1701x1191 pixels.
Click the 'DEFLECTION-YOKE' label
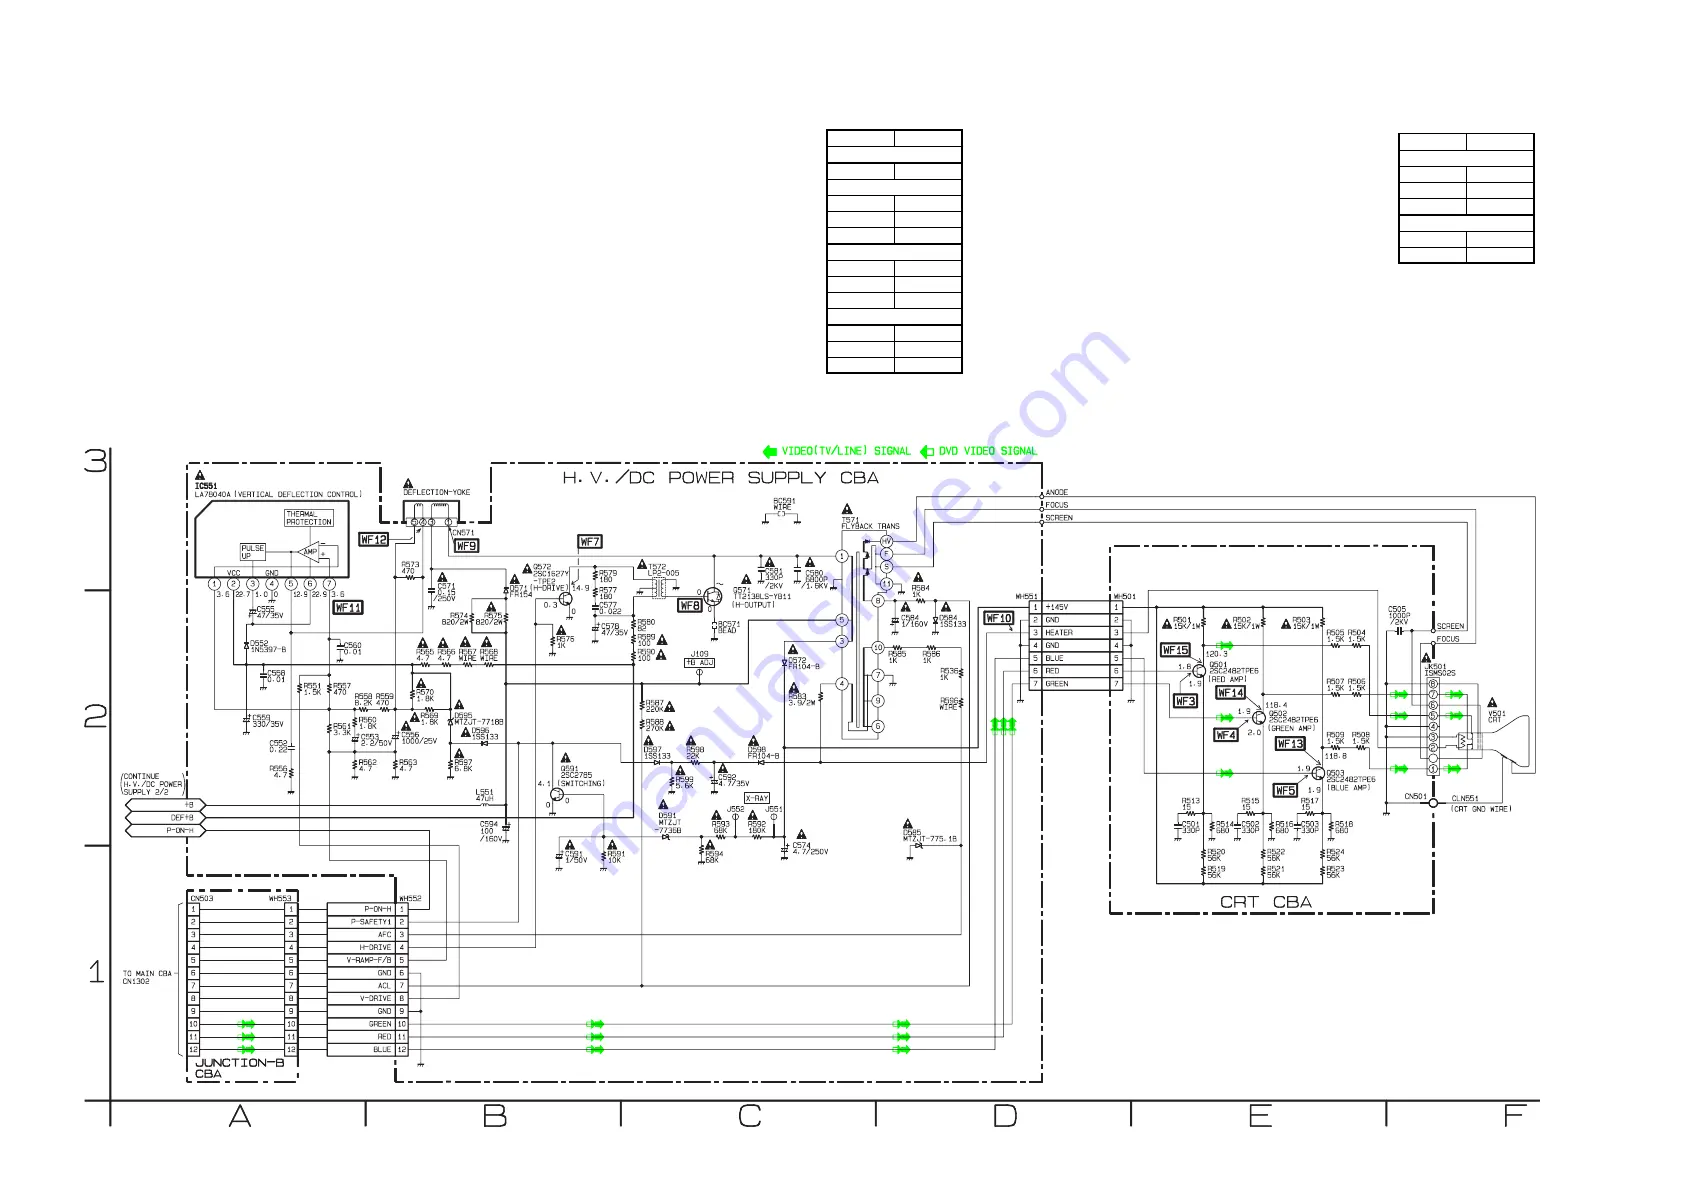pos(436,492)
